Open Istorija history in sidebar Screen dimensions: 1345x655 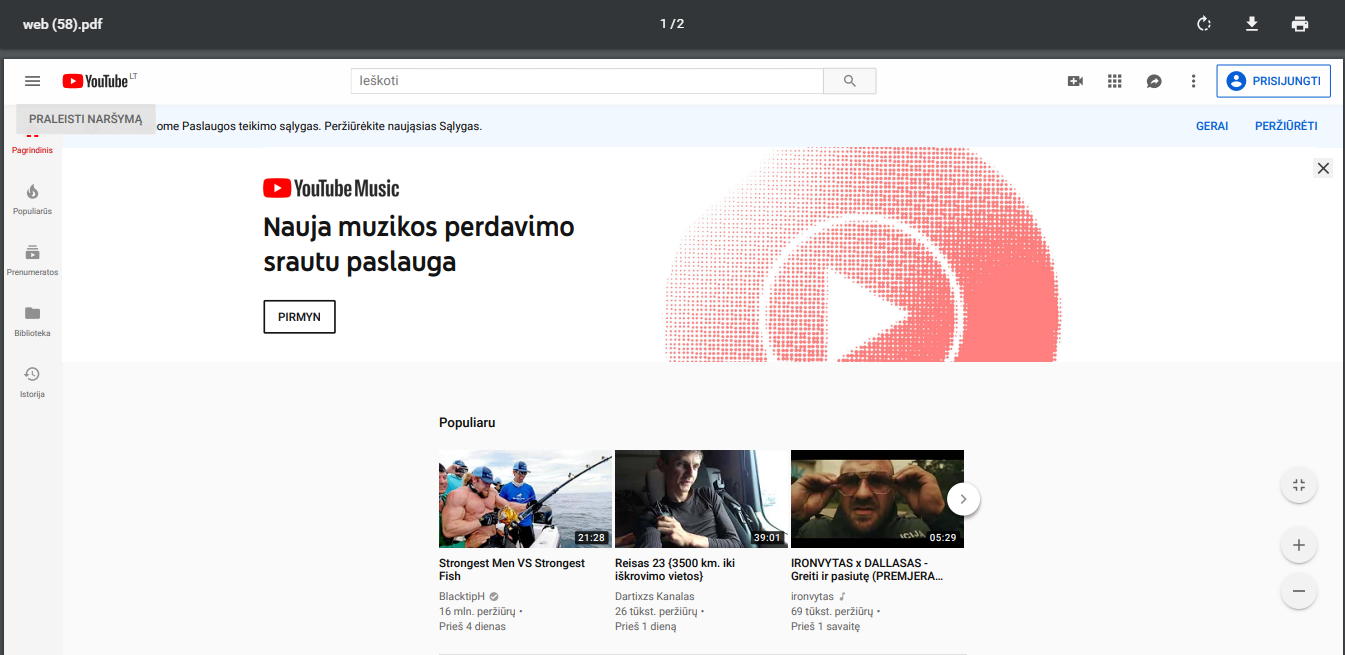(32, 382)
